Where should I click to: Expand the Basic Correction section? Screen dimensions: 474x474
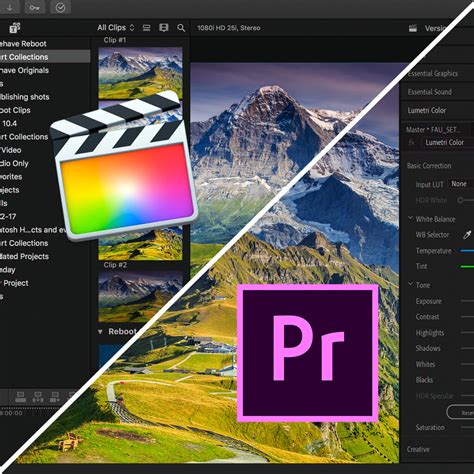click(429, 166)
